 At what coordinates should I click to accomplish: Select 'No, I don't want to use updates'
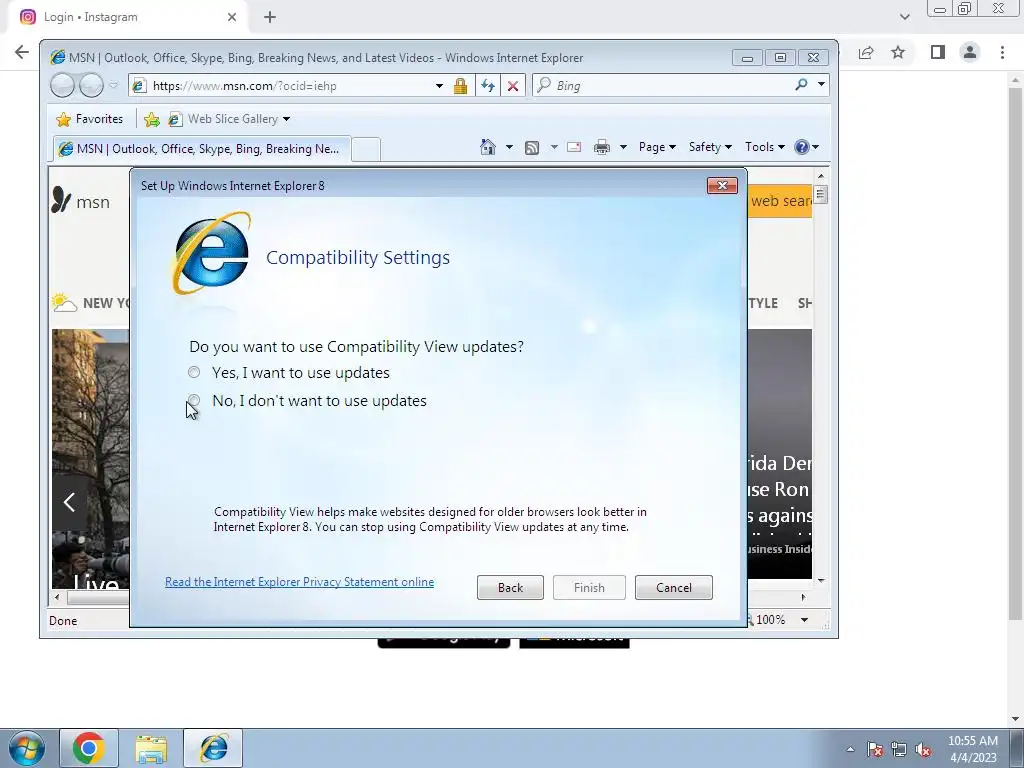[x=194, y=400]
